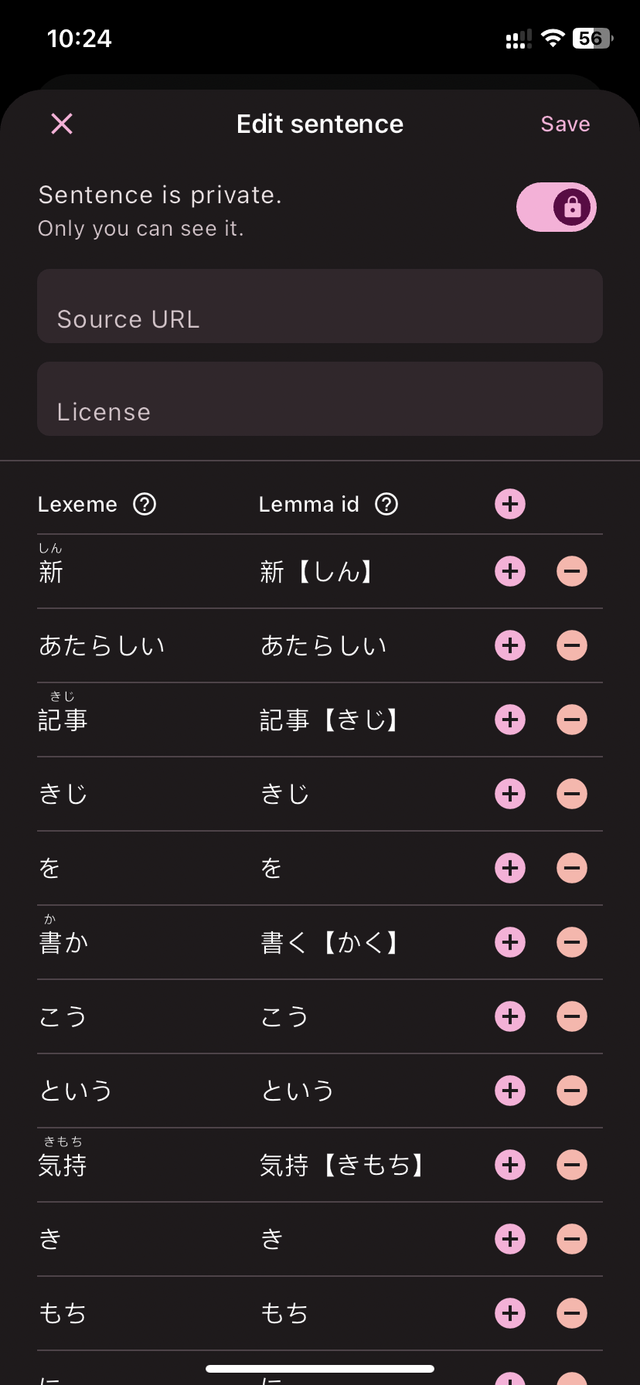The width and height of the screenshot is (640, 1385).
Task: Edit the lemma id 書く【かく】
Action: tap(330, 943)
